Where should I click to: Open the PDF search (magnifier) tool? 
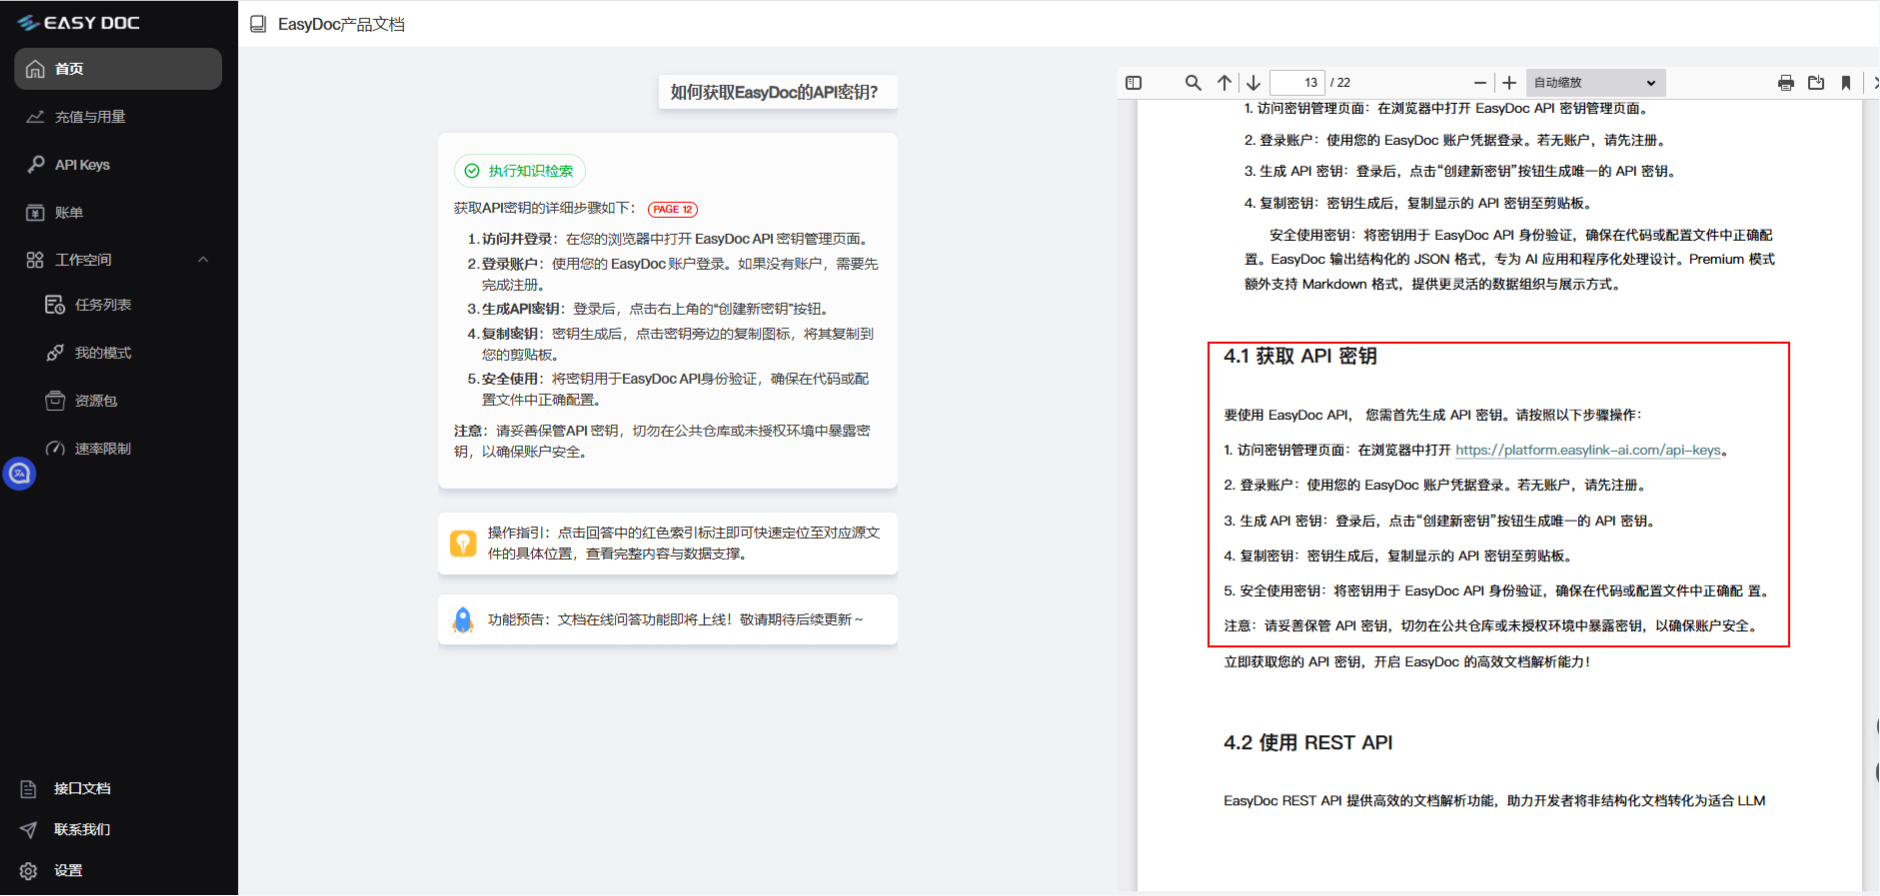click(x=1193, y=83)
